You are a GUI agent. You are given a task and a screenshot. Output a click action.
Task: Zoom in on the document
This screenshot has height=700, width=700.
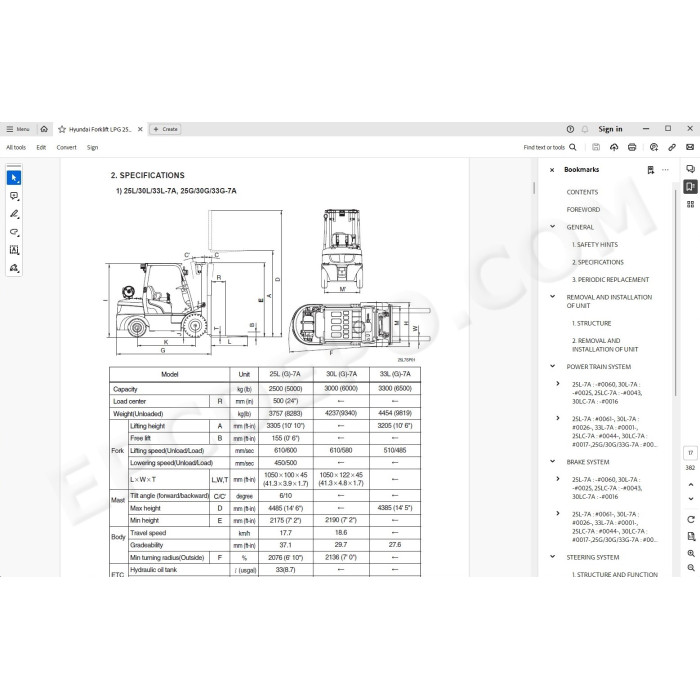click(x=691, y=554)
